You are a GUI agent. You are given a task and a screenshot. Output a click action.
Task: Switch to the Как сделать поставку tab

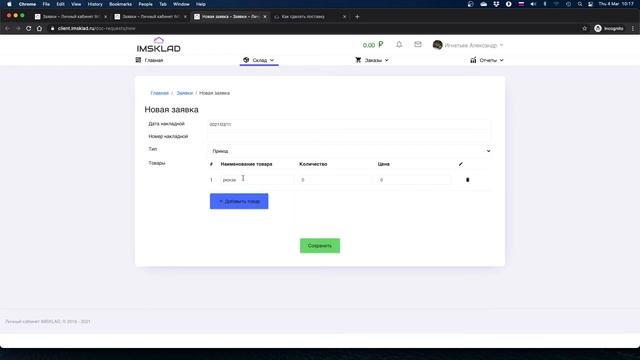tap(310, 17)
